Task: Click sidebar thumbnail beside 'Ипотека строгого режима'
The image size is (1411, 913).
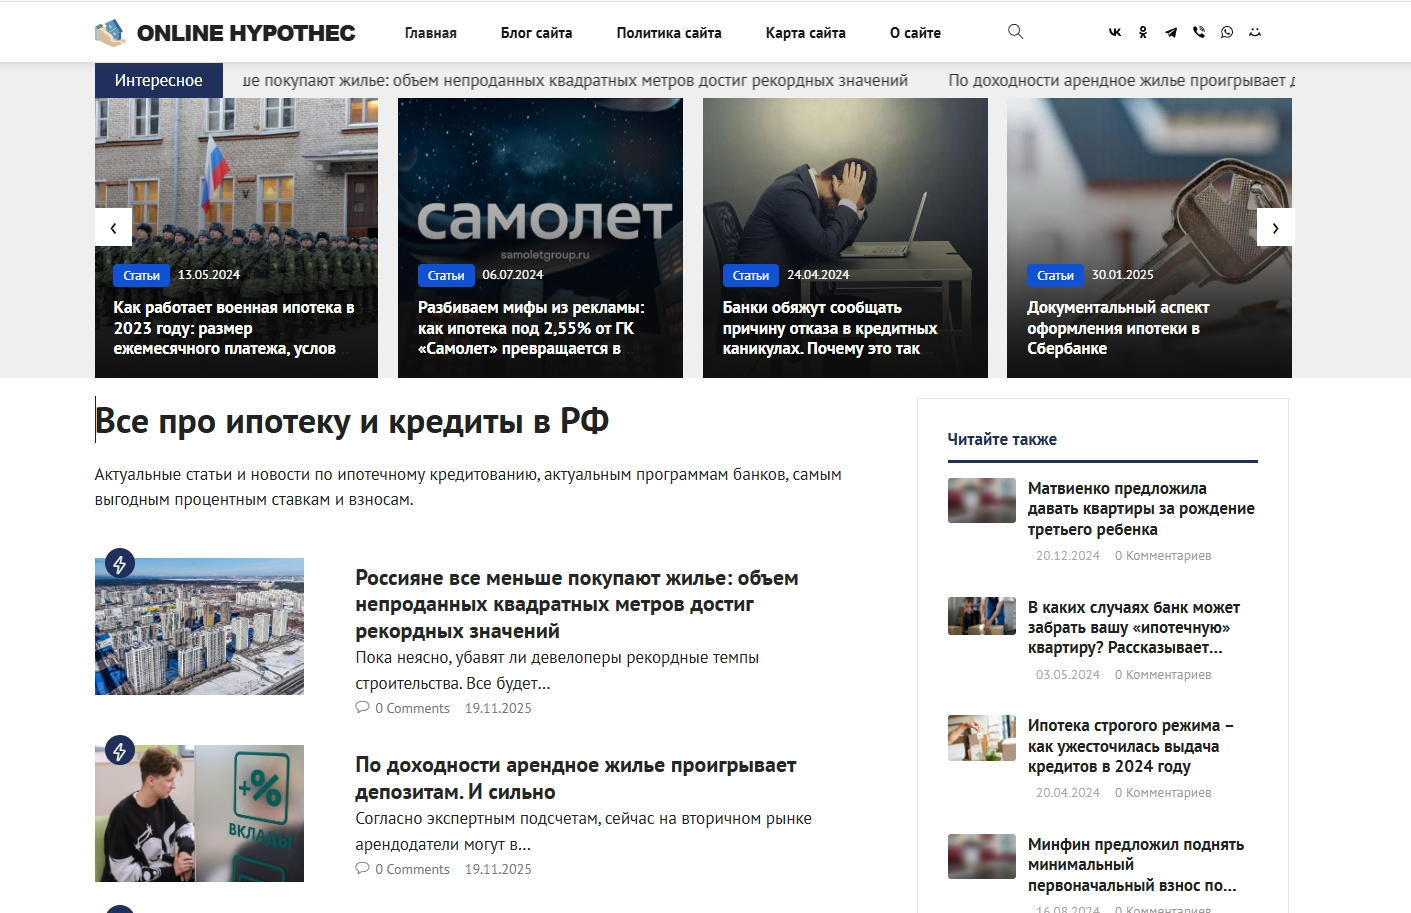Action: pos(982,738)
